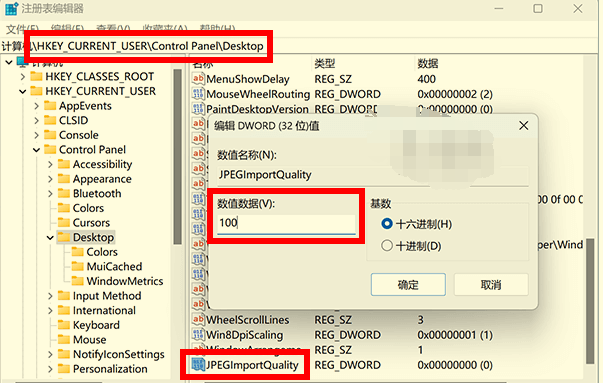Select the Input Method key
603x383 pixels.
pyautogui.click(x=107, y=296)
